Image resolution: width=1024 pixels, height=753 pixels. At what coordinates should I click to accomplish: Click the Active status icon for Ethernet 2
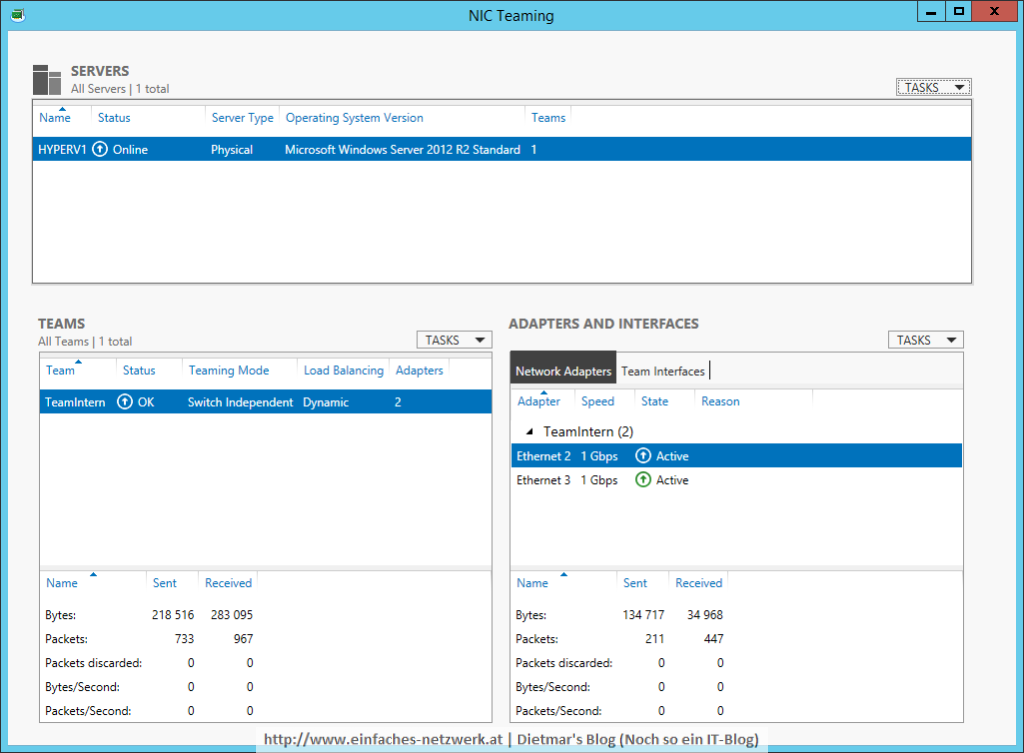643,456
